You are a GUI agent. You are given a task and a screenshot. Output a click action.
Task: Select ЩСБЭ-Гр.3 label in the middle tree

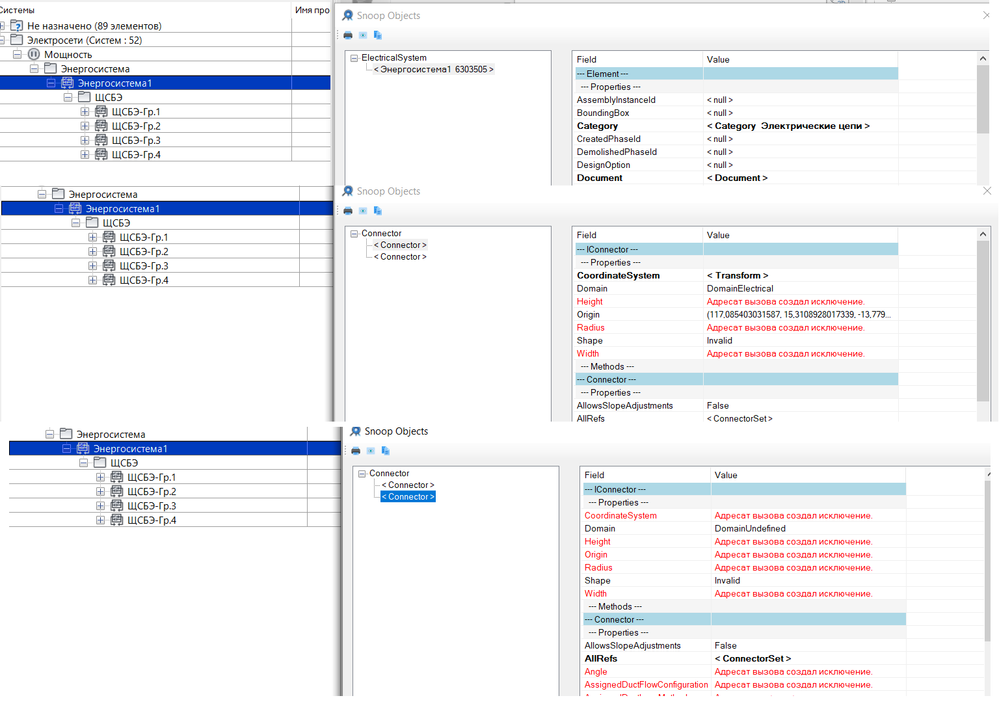pos(144,266)
